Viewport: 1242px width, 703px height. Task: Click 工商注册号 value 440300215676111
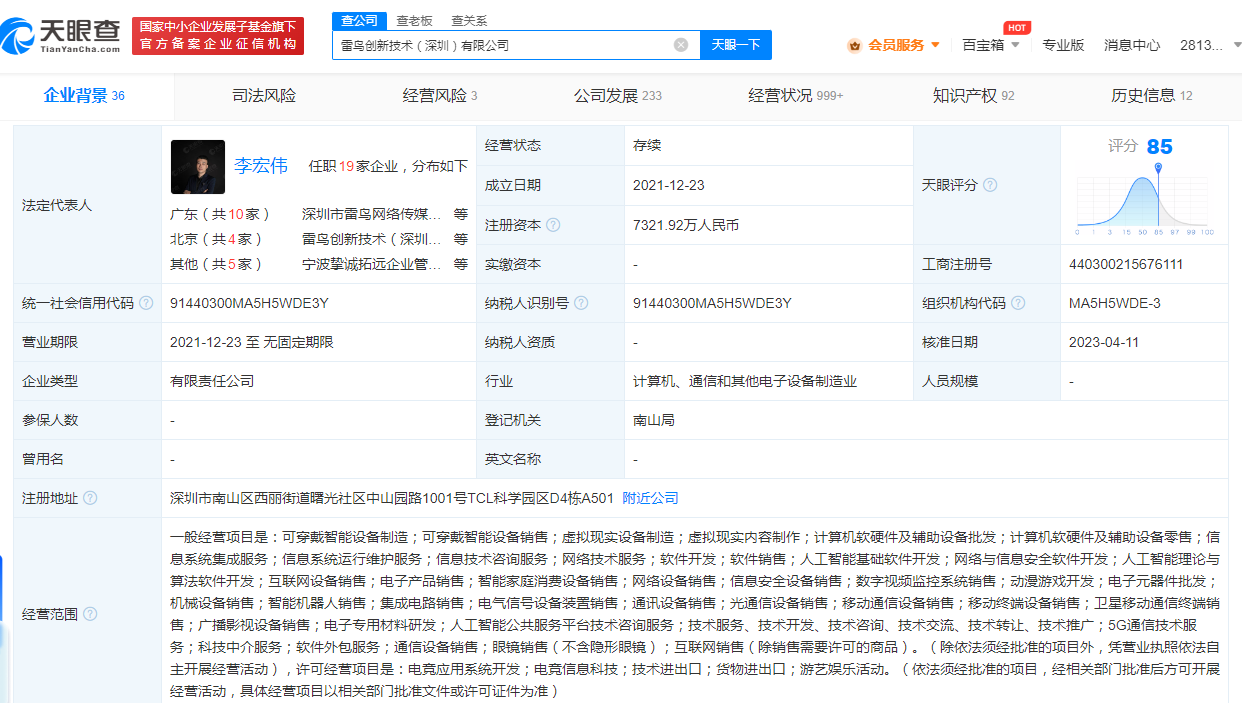pyautogui.click(x=1126, y=264)
